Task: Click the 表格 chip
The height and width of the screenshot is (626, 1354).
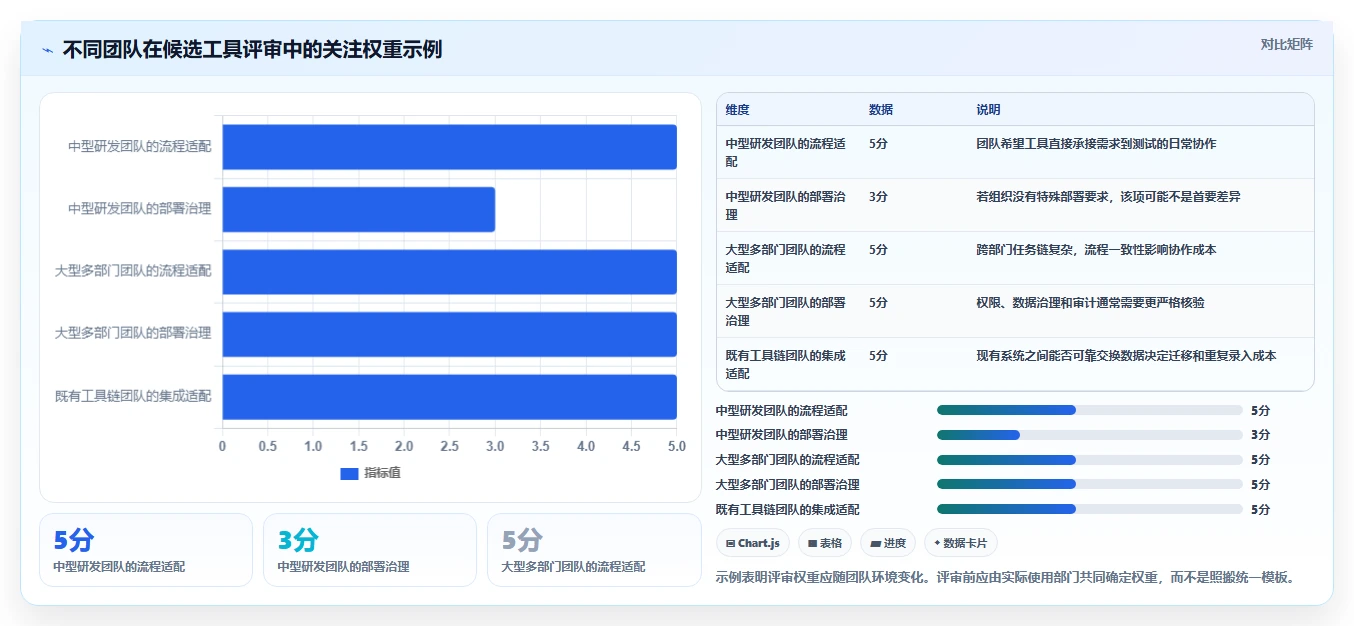Action: pyautogui.click(x=825, y=543)
